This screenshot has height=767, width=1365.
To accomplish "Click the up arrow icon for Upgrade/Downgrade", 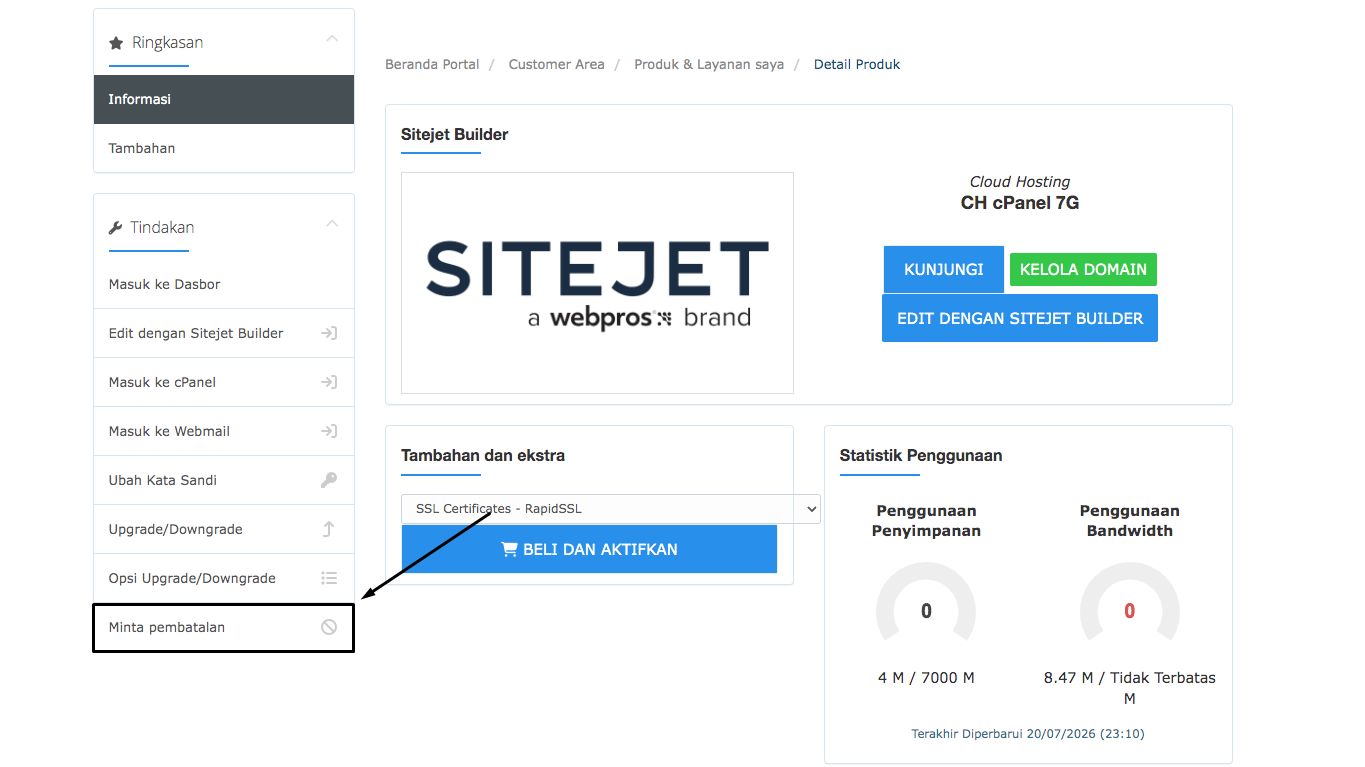I will (x=329, y=529).
